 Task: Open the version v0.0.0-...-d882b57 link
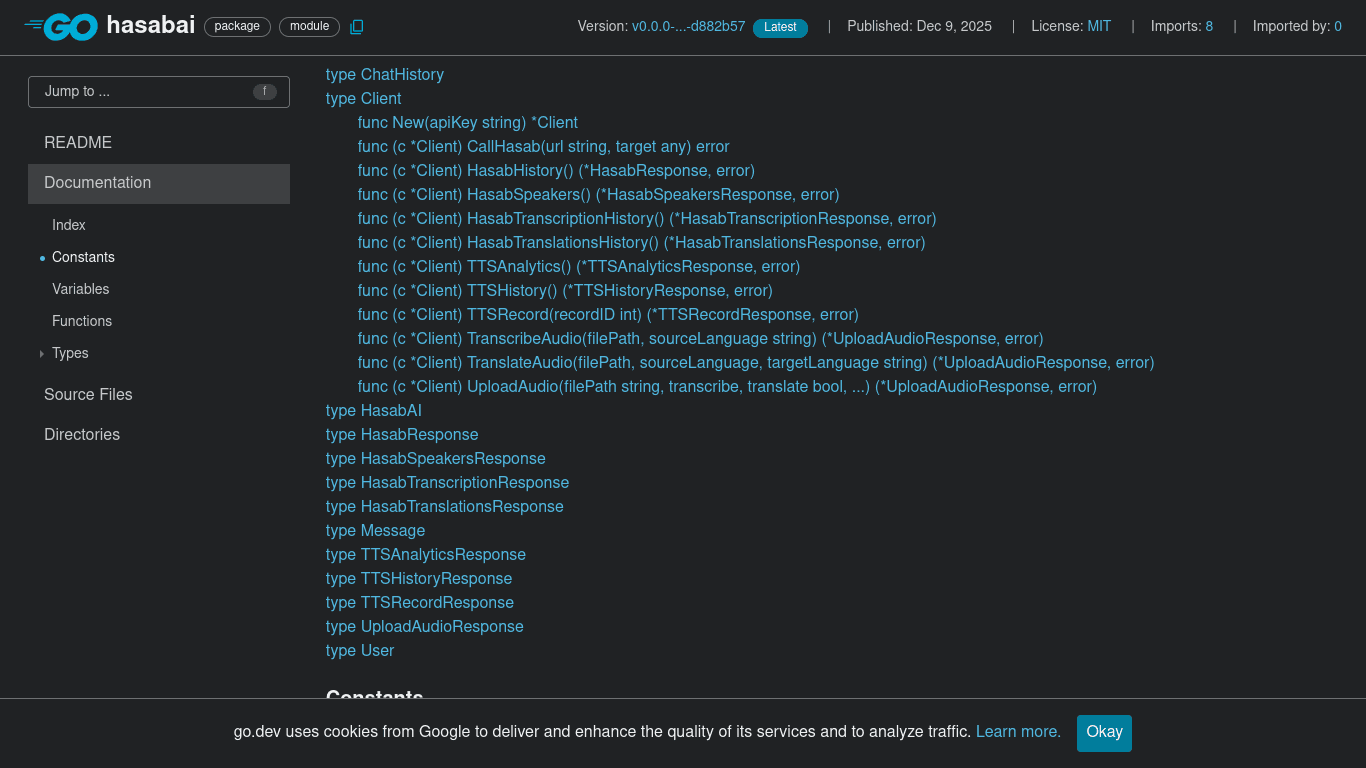[x=690, y=26]
